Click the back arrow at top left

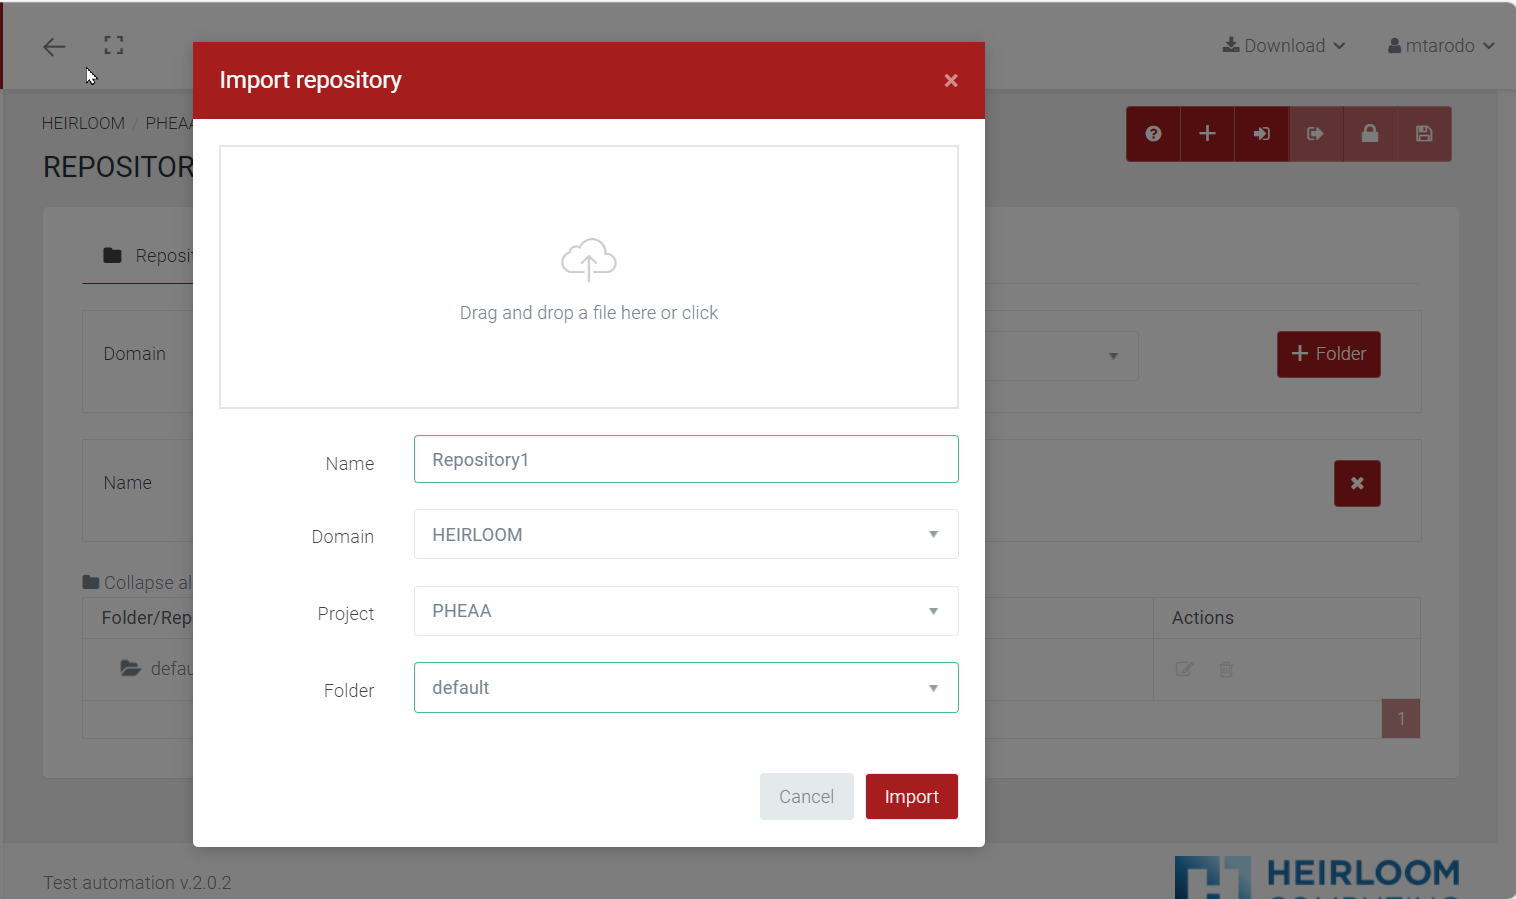coord(53,46)
